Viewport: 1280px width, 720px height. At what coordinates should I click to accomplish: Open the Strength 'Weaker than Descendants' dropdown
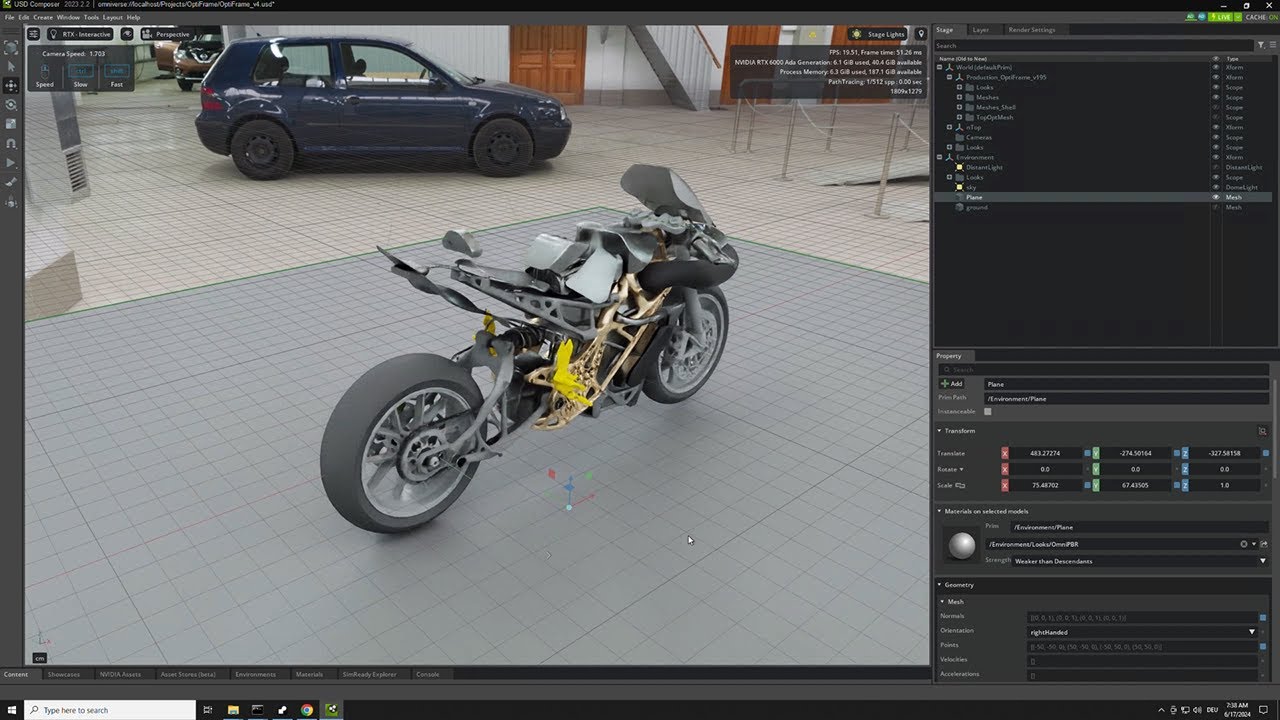1140,561
